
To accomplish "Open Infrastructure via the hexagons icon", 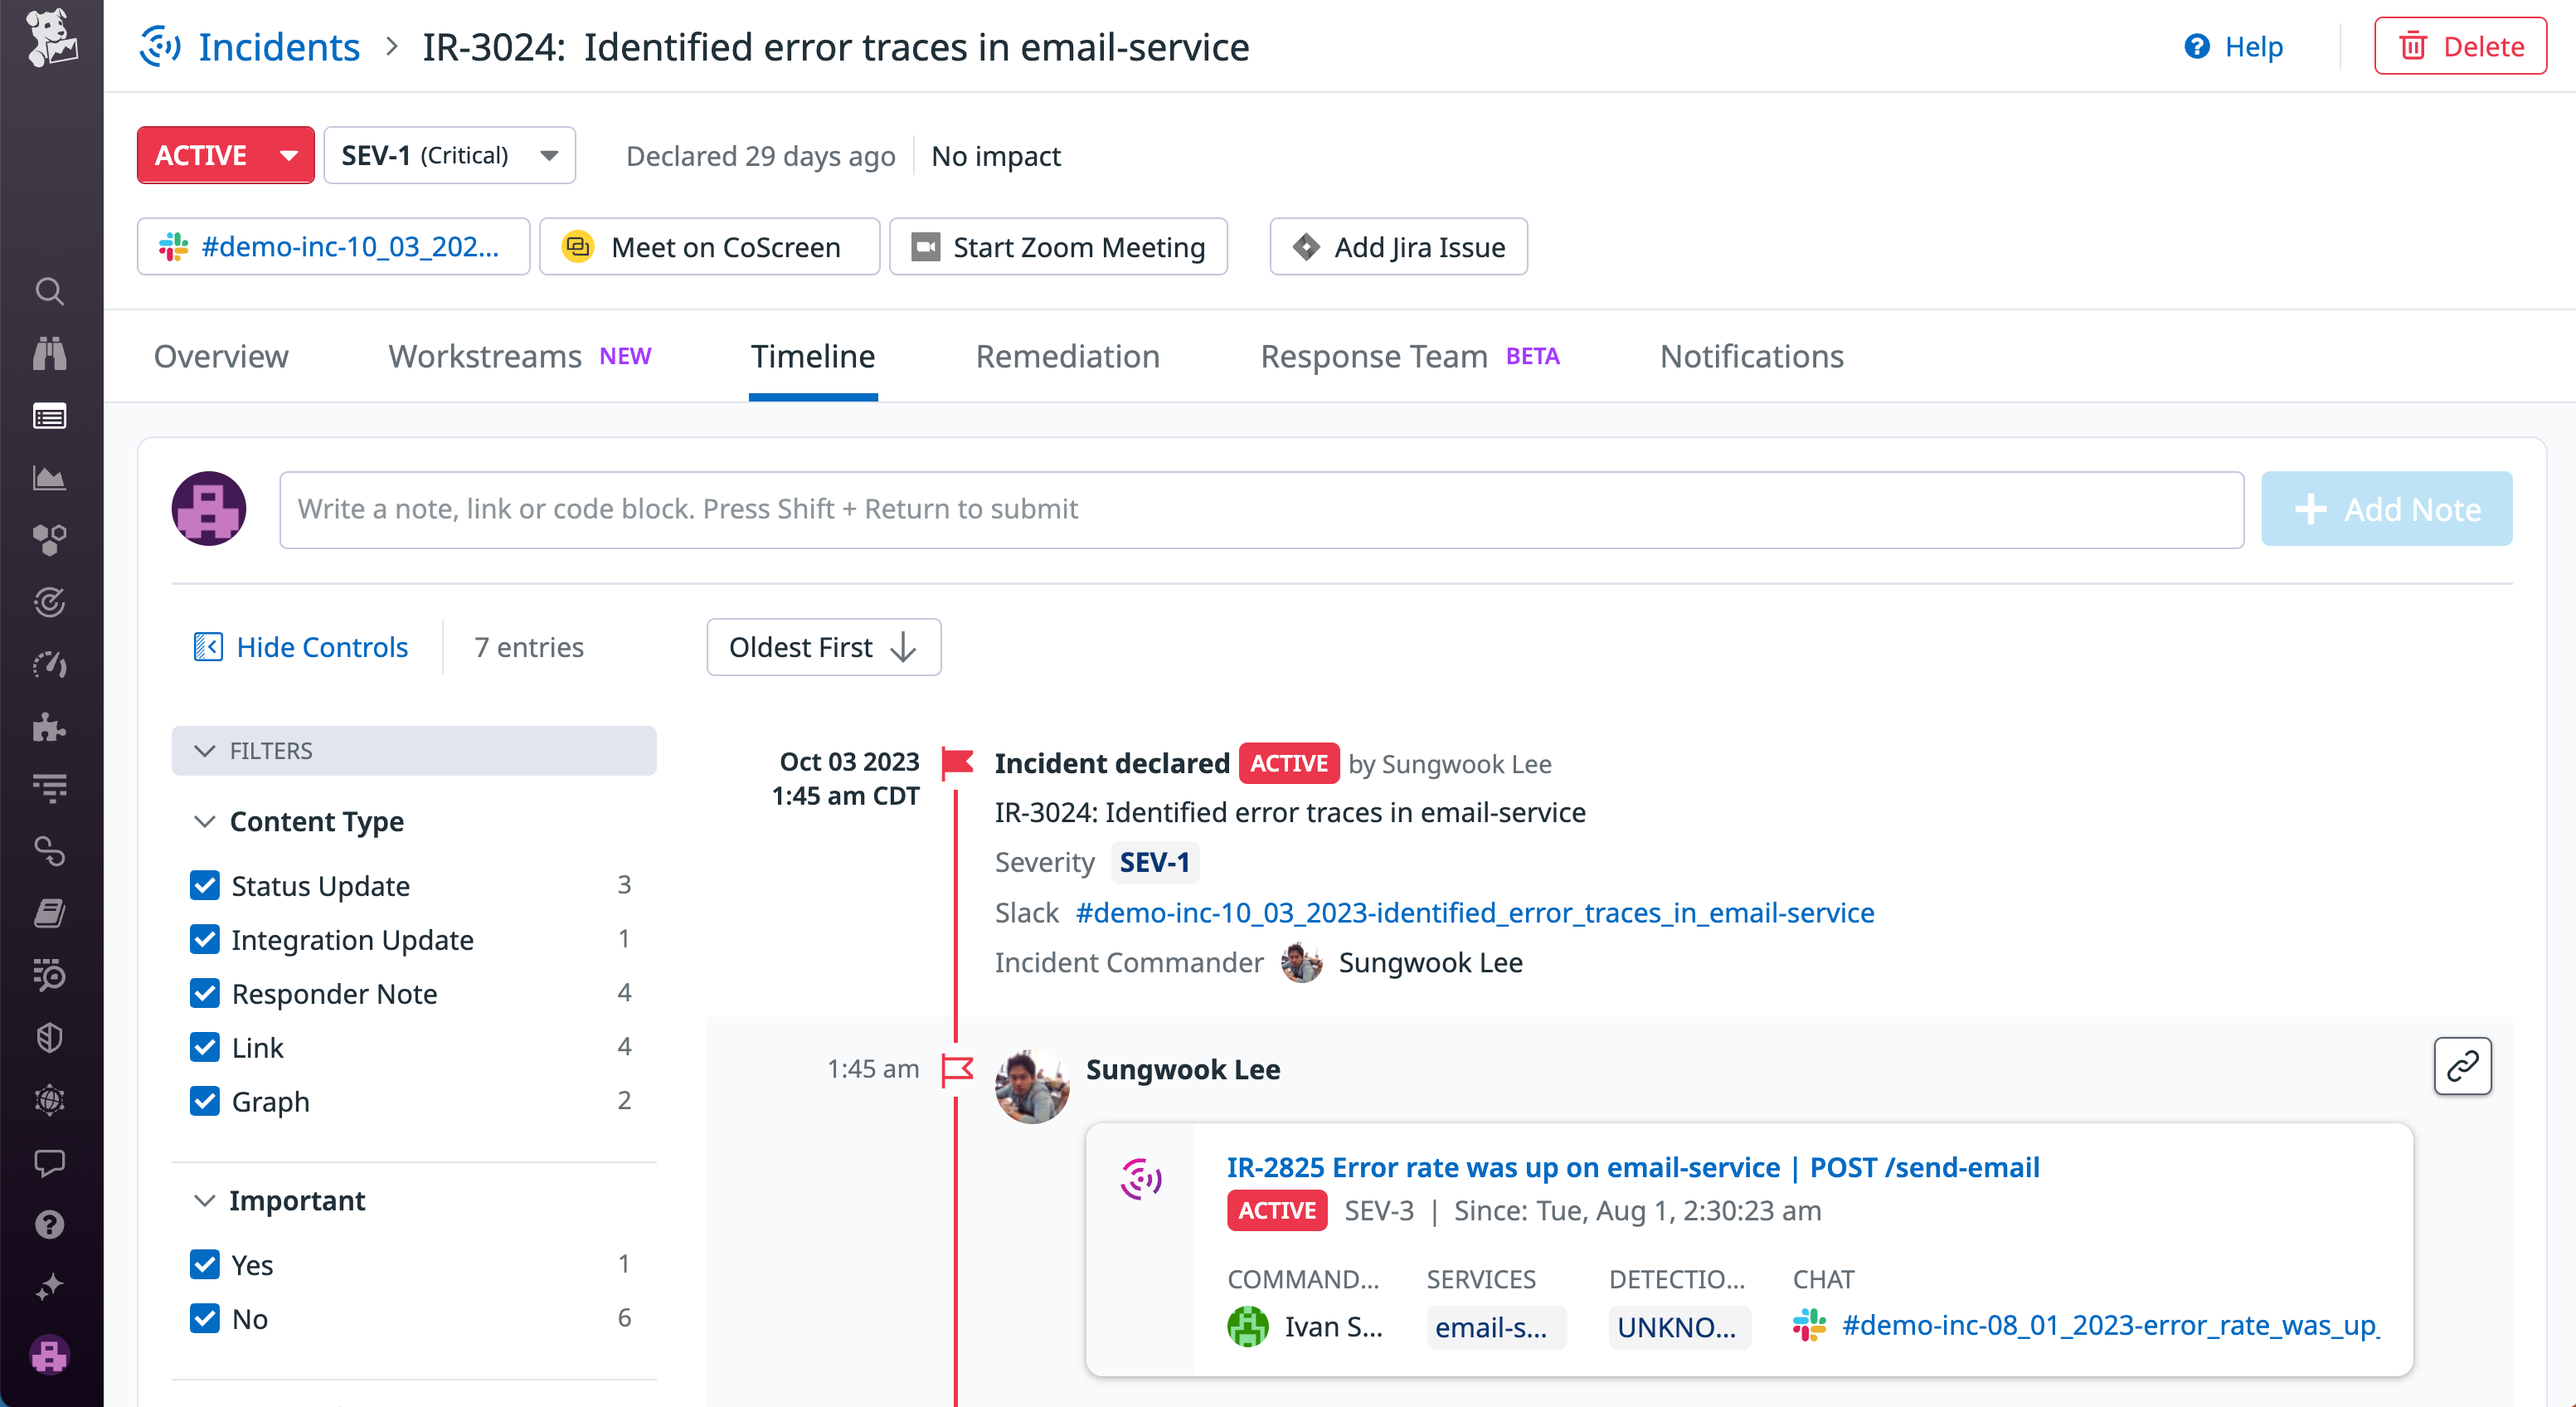I will coord(49,540).
